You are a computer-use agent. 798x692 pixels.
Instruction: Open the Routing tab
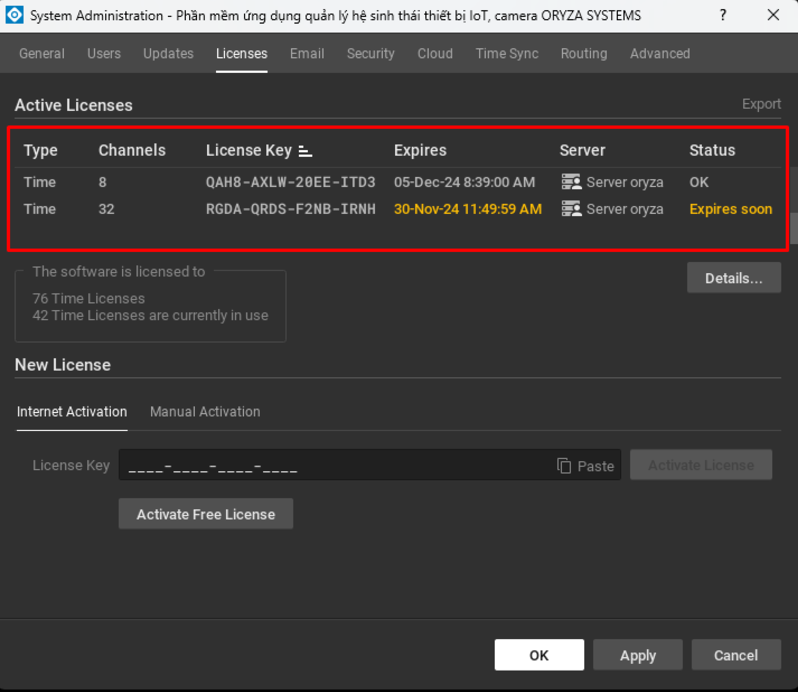pyautogui.click(x=584, y=53)
